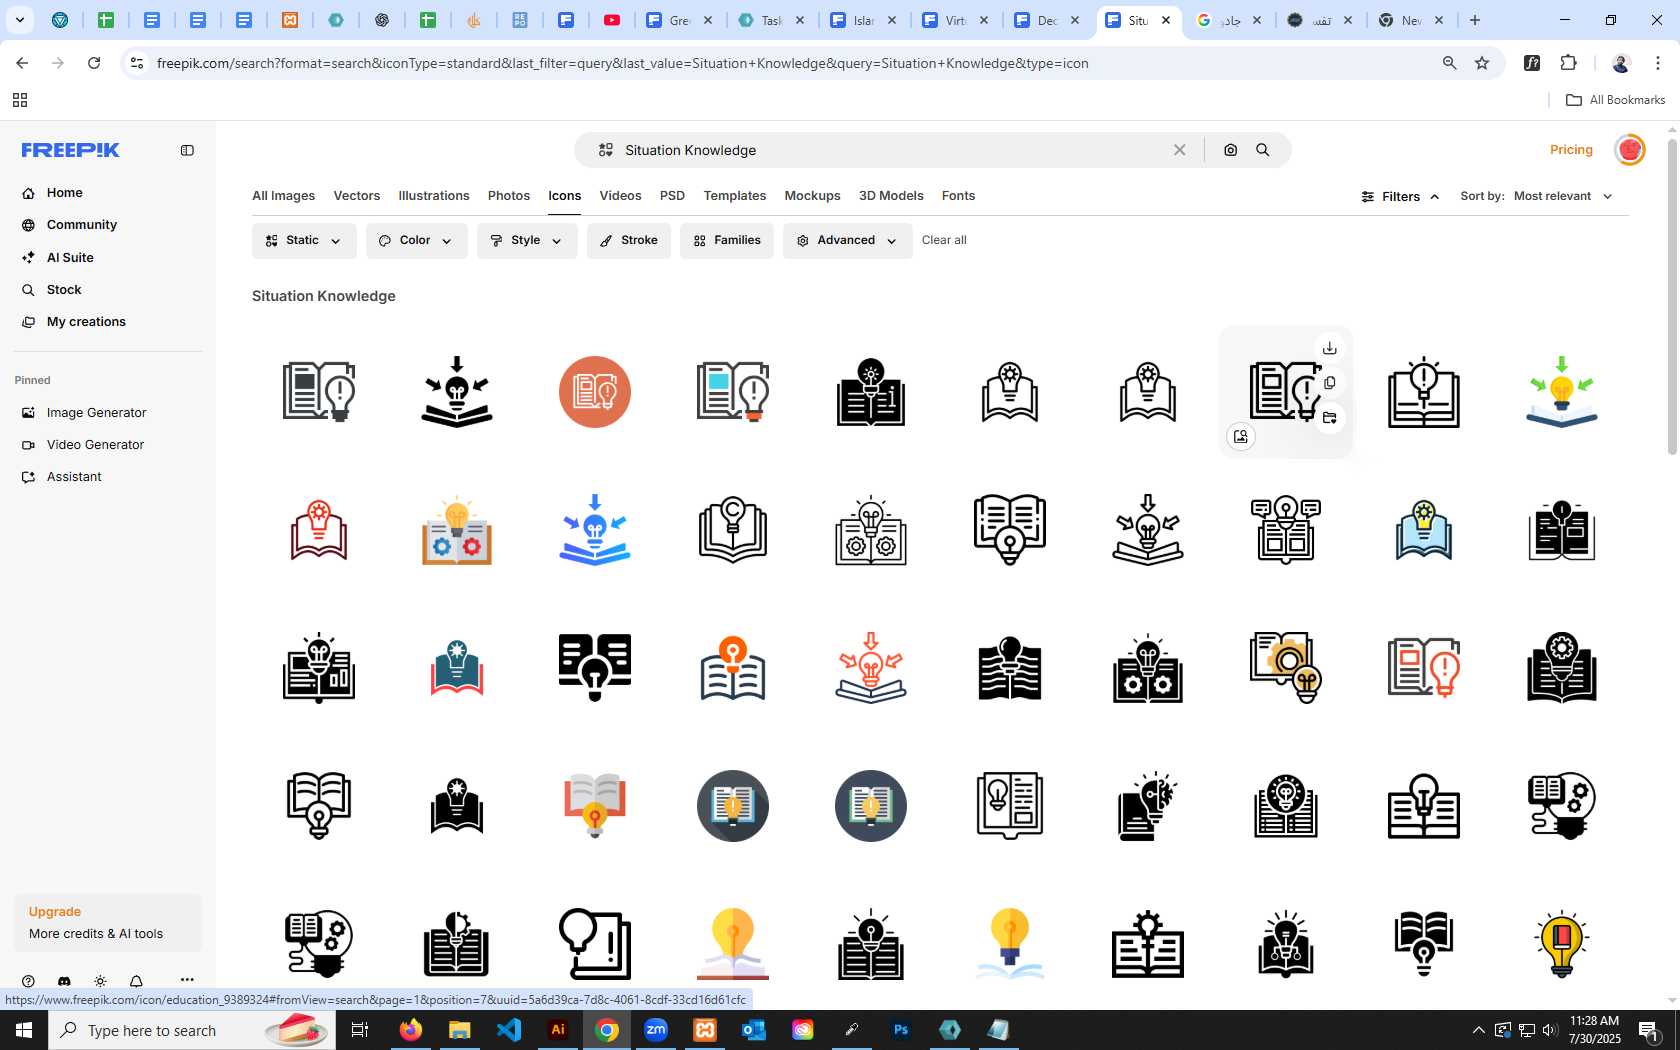The height and width of the screenshot is (1050, 1680).
Task: Open My creations in the sidebar
Action: (86, 322)
